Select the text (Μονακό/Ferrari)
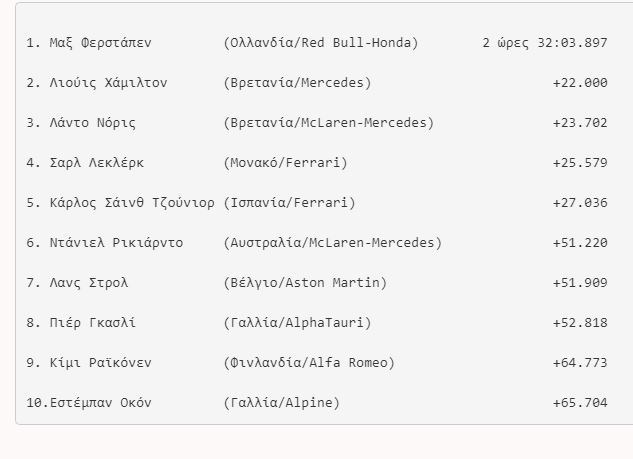This screenshot has height=459, width=633. point(286,163)
